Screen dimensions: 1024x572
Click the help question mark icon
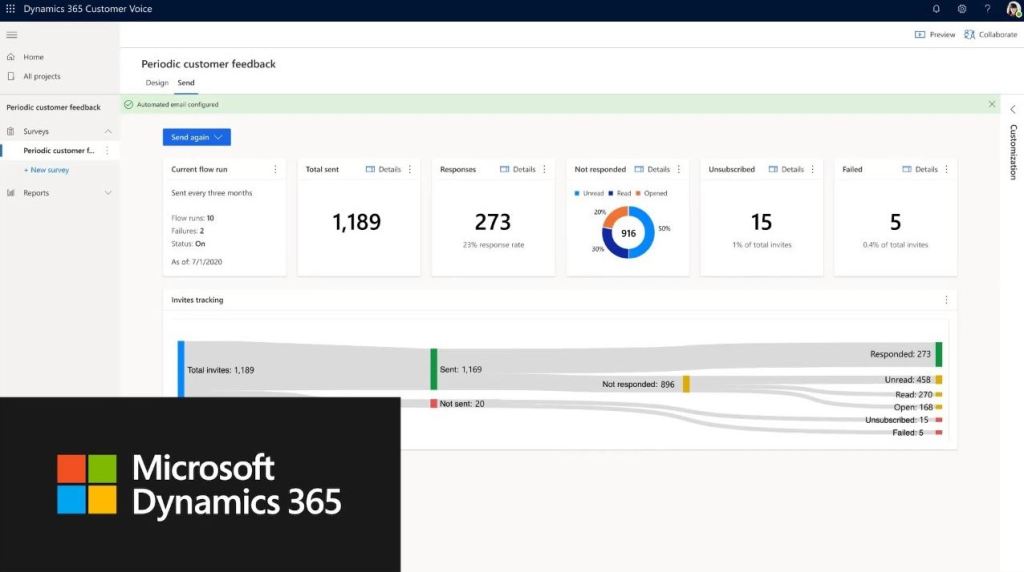[987, 9]
